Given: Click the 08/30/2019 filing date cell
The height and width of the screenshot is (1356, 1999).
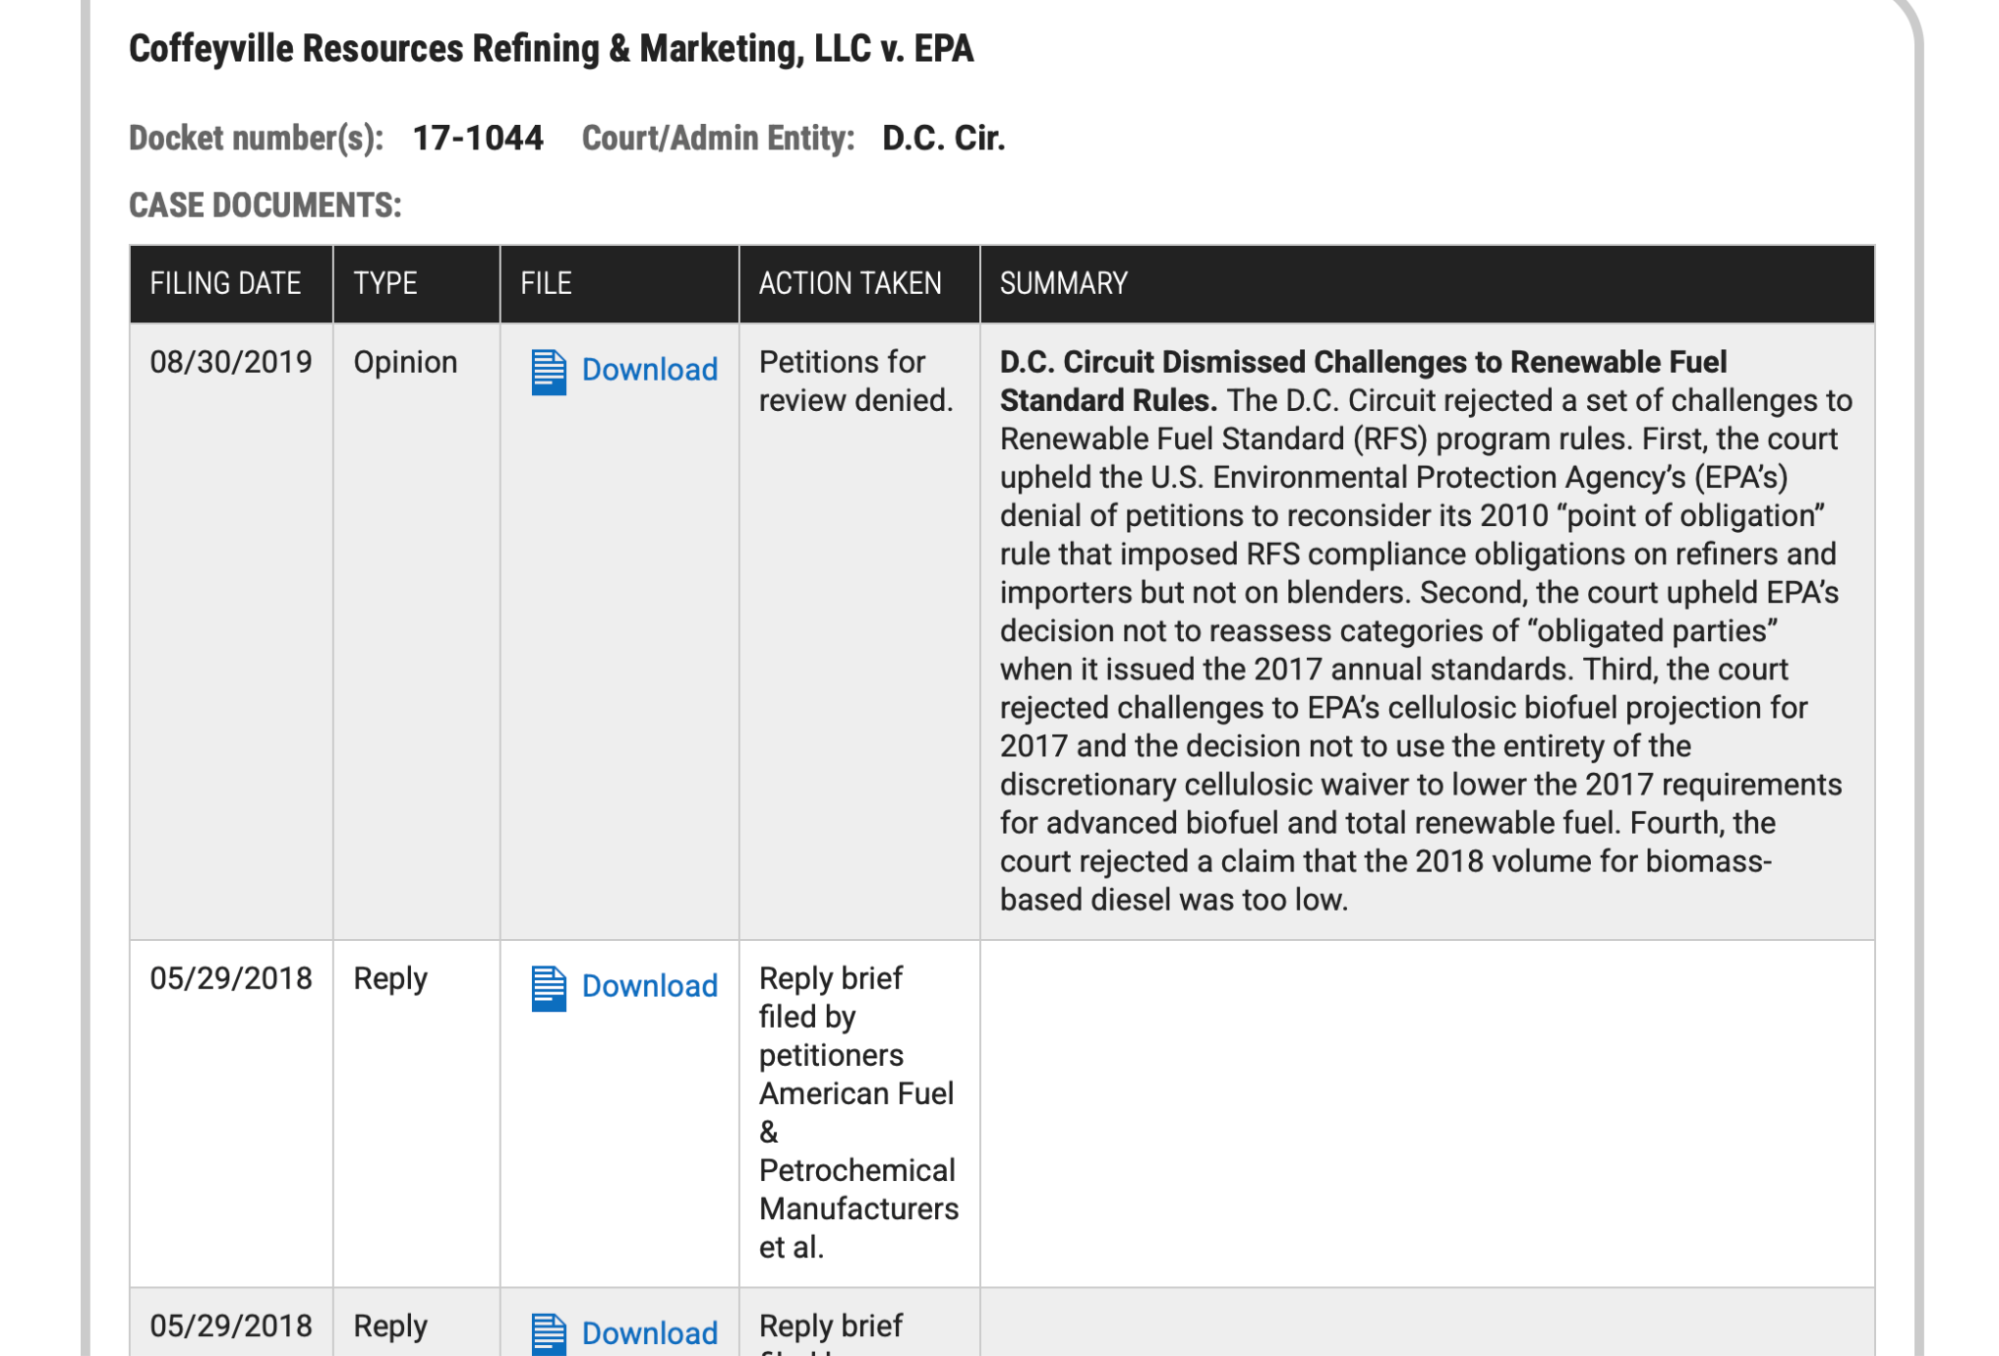Looking at the screenshot, I should click(231, 362).
